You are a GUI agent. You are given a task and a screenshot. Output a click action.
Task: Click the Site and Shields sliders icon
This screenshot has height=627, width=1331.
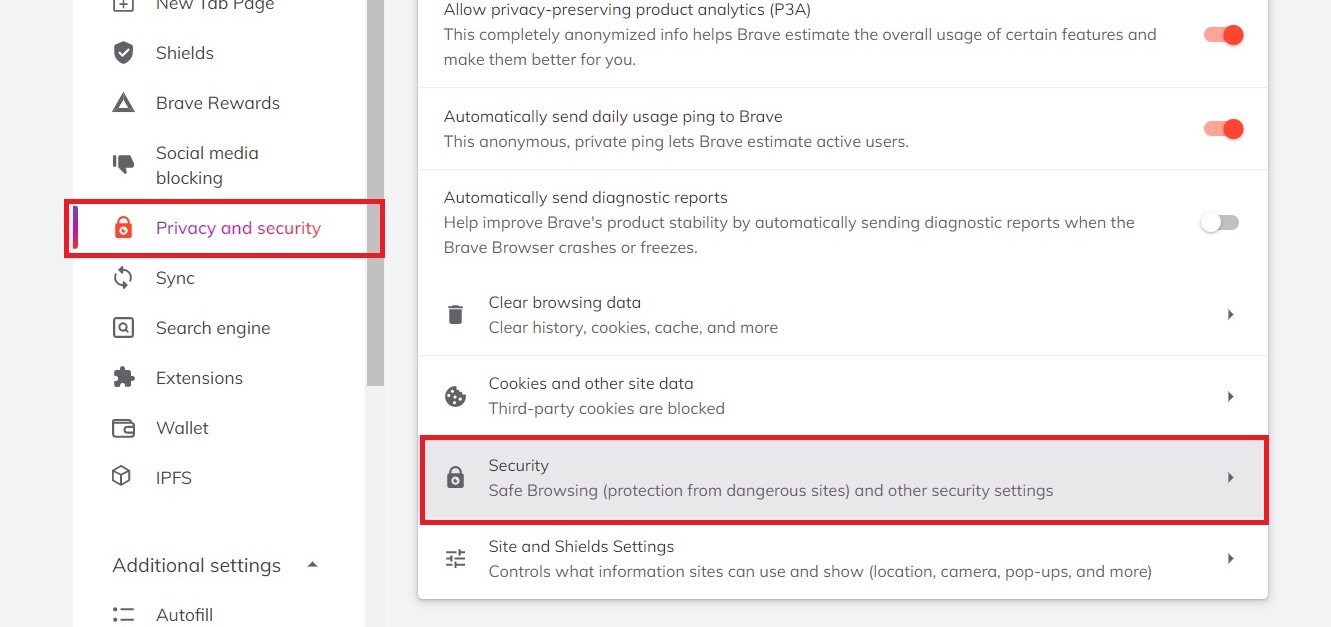click(x=456, y=559)
